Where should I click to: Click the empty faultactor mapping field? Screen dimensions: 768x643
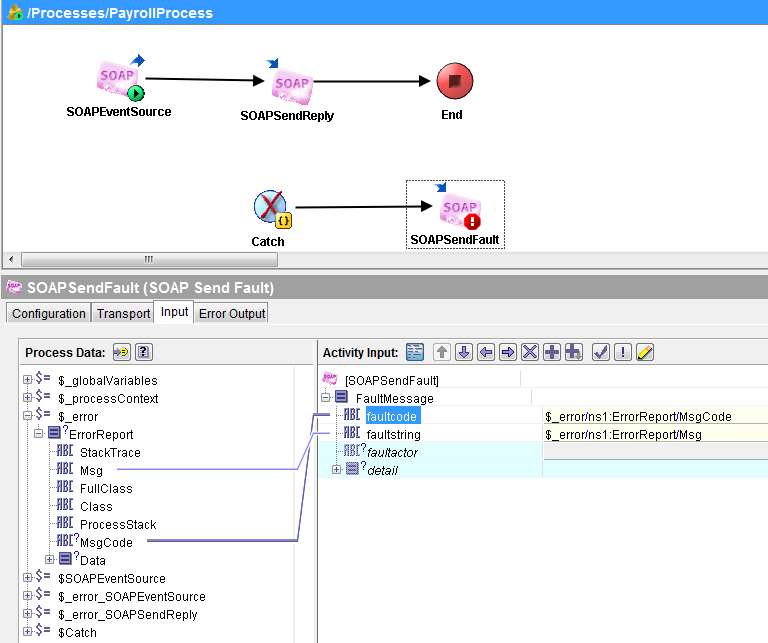(x=655, y=451)
